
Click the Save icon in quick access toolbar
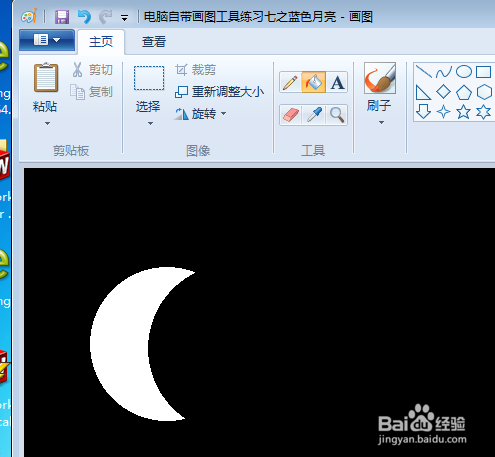[62, 17]
